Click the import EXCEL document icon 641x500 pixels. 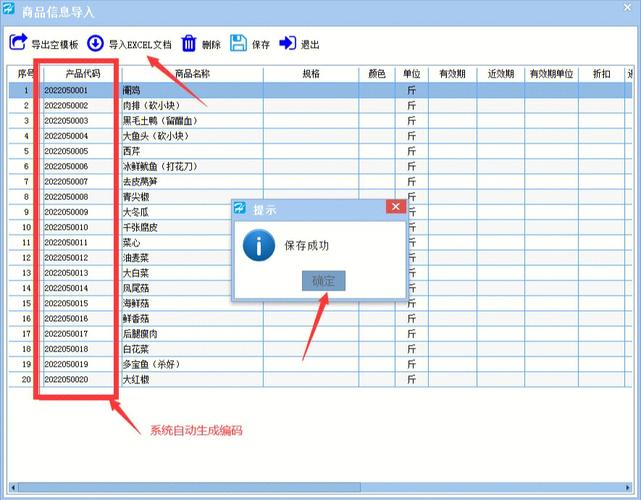click(x=95, y=43)
